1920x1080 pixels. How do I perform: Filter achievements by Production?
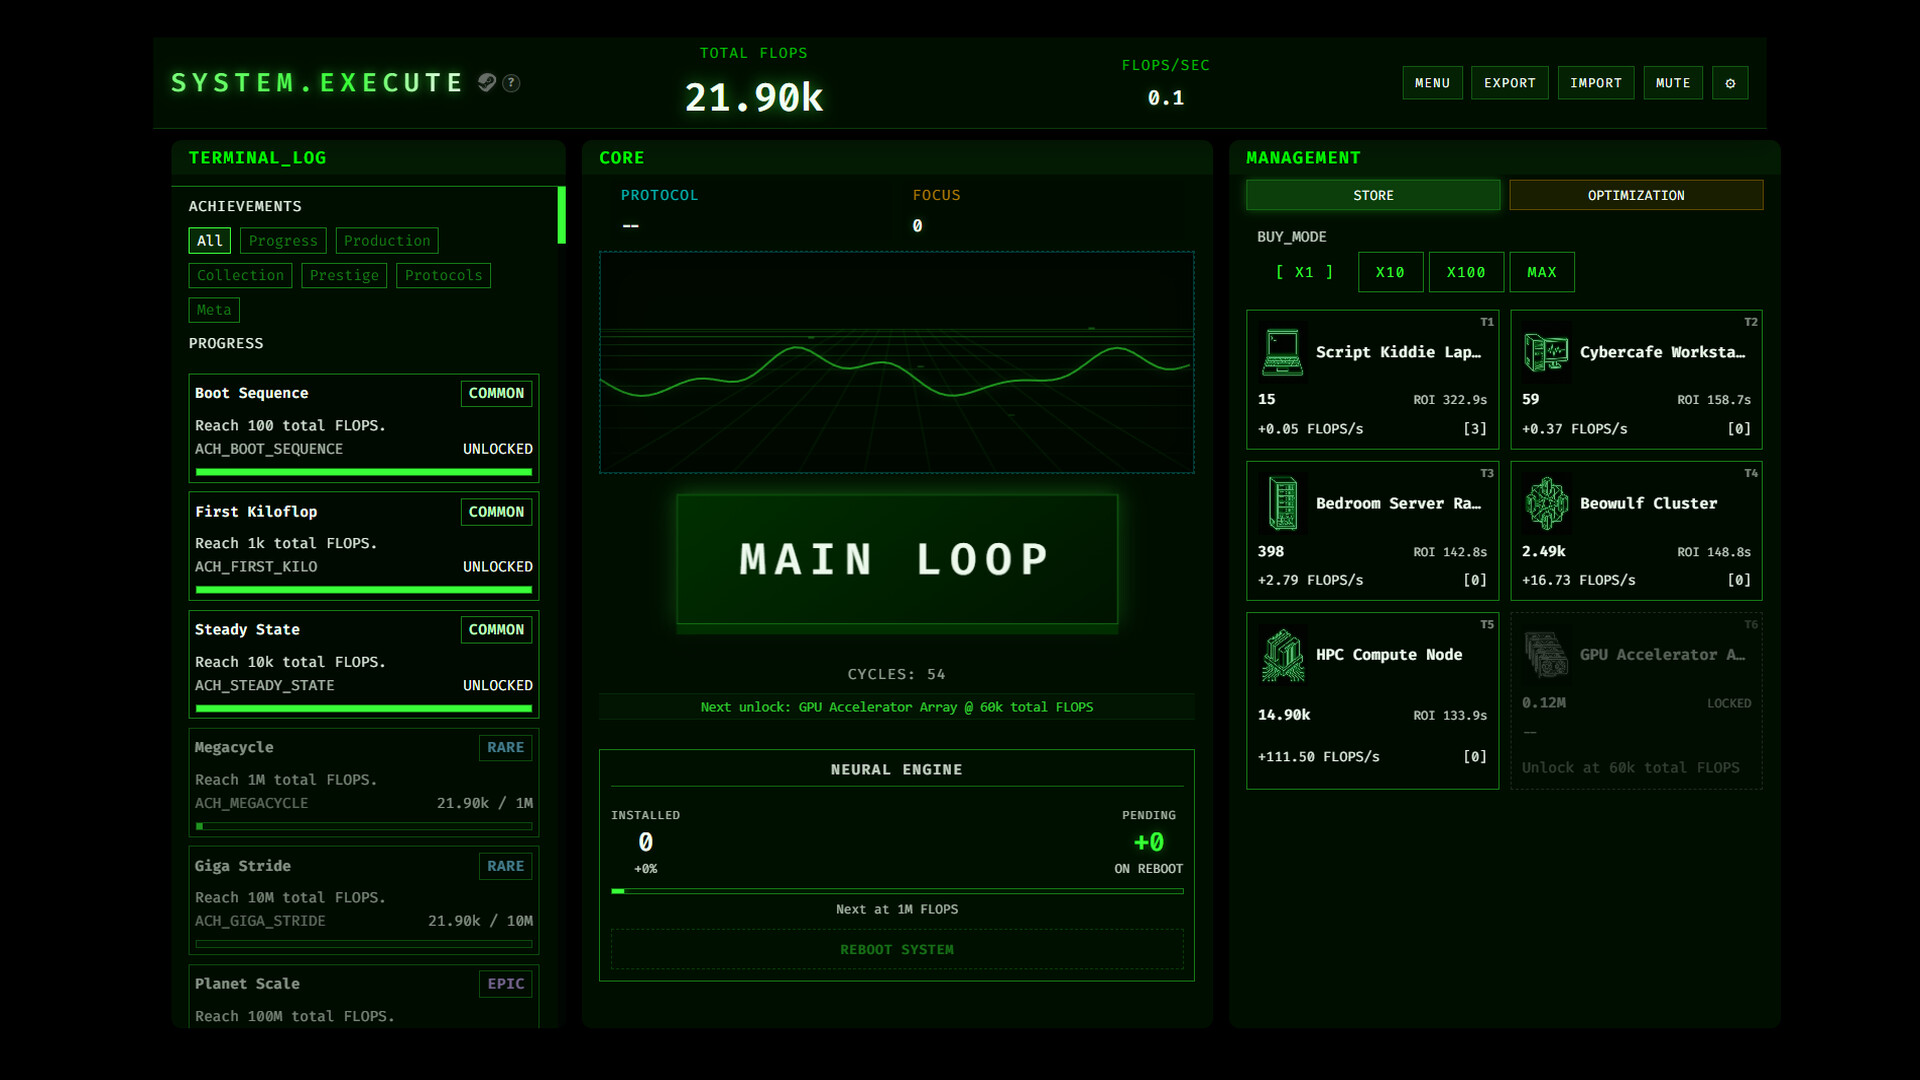(387, 241)
